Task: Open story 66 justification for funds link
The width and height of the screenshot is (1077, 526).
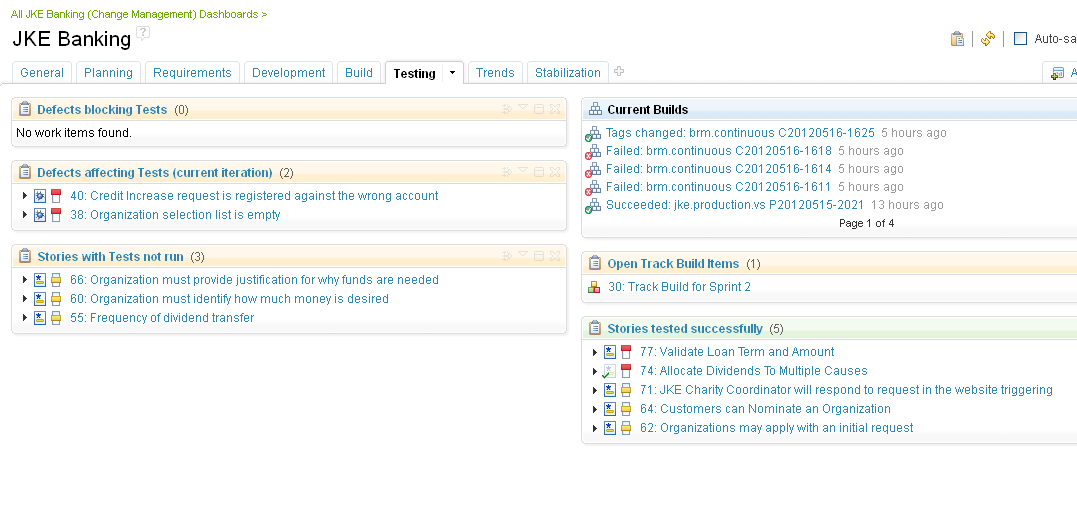Action: pyautogui.click(x=254, y=279)
